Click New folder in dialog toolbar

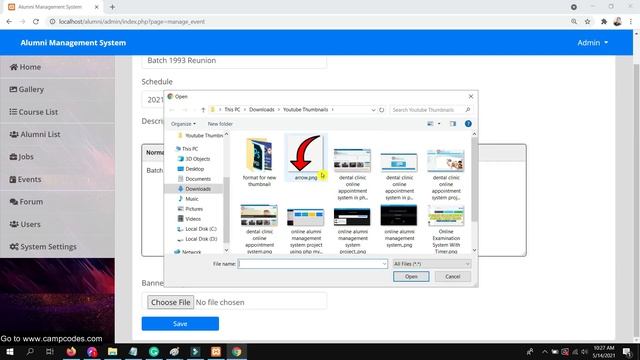(x=220, y=124)
